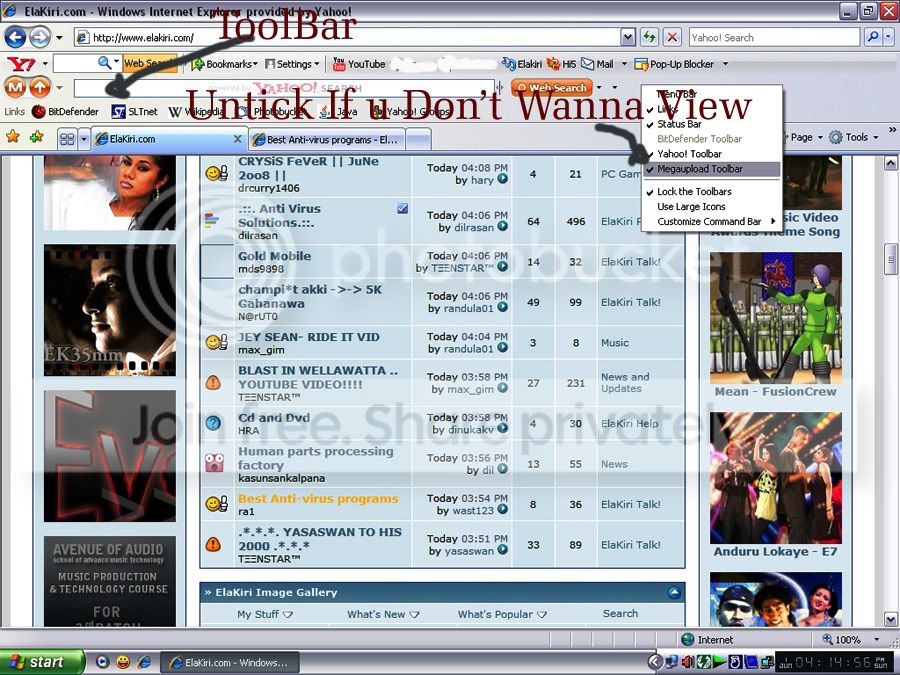Open SLTnet link in Links bar
This screenshot has width=900, height=675.
[135, 111]
